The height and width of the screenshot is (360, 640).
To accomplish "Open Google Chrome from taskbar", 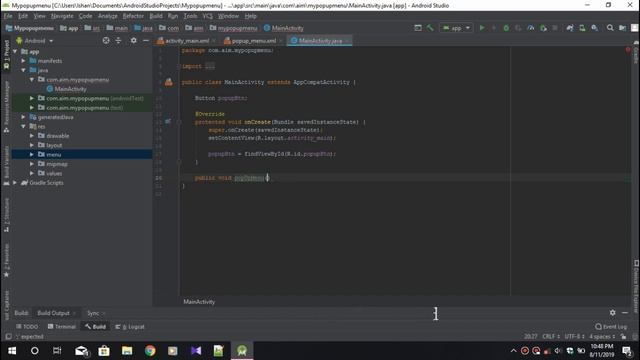I will pos(150,351).
